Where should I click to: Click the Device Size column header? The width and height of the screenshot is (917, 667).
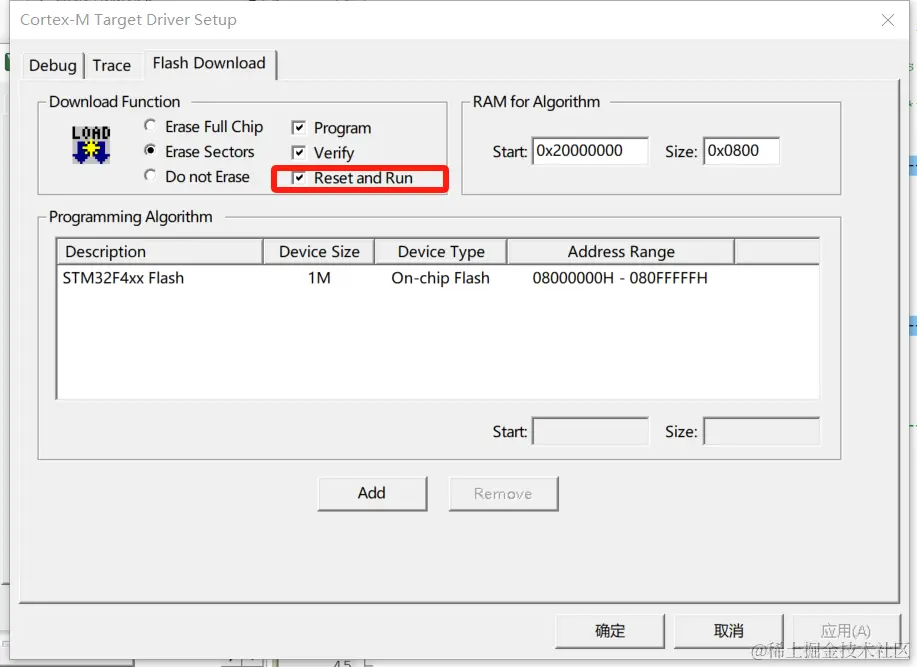[319, 252]
